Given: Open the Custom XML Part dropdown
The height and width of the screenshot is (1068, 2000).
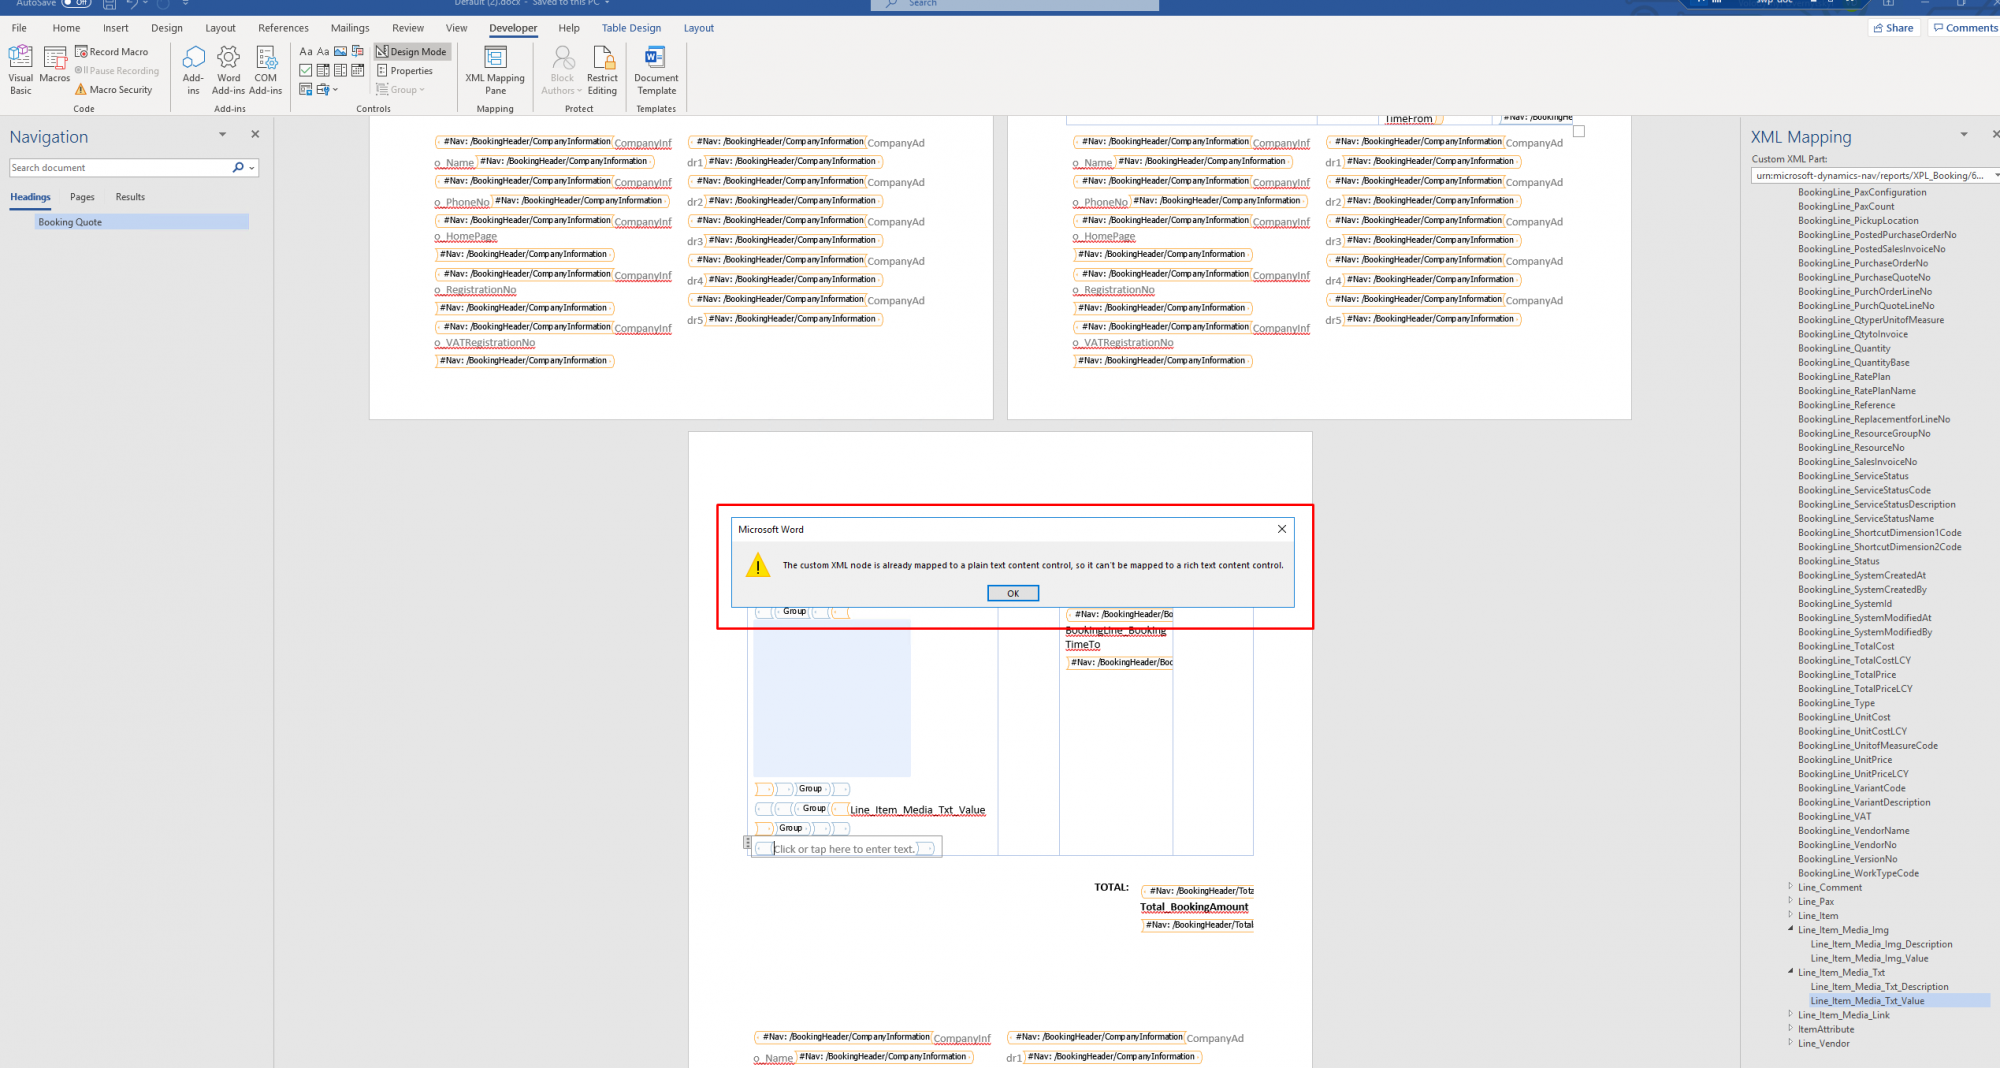Looking at the screenshot, I should (x=1995, y=176).
